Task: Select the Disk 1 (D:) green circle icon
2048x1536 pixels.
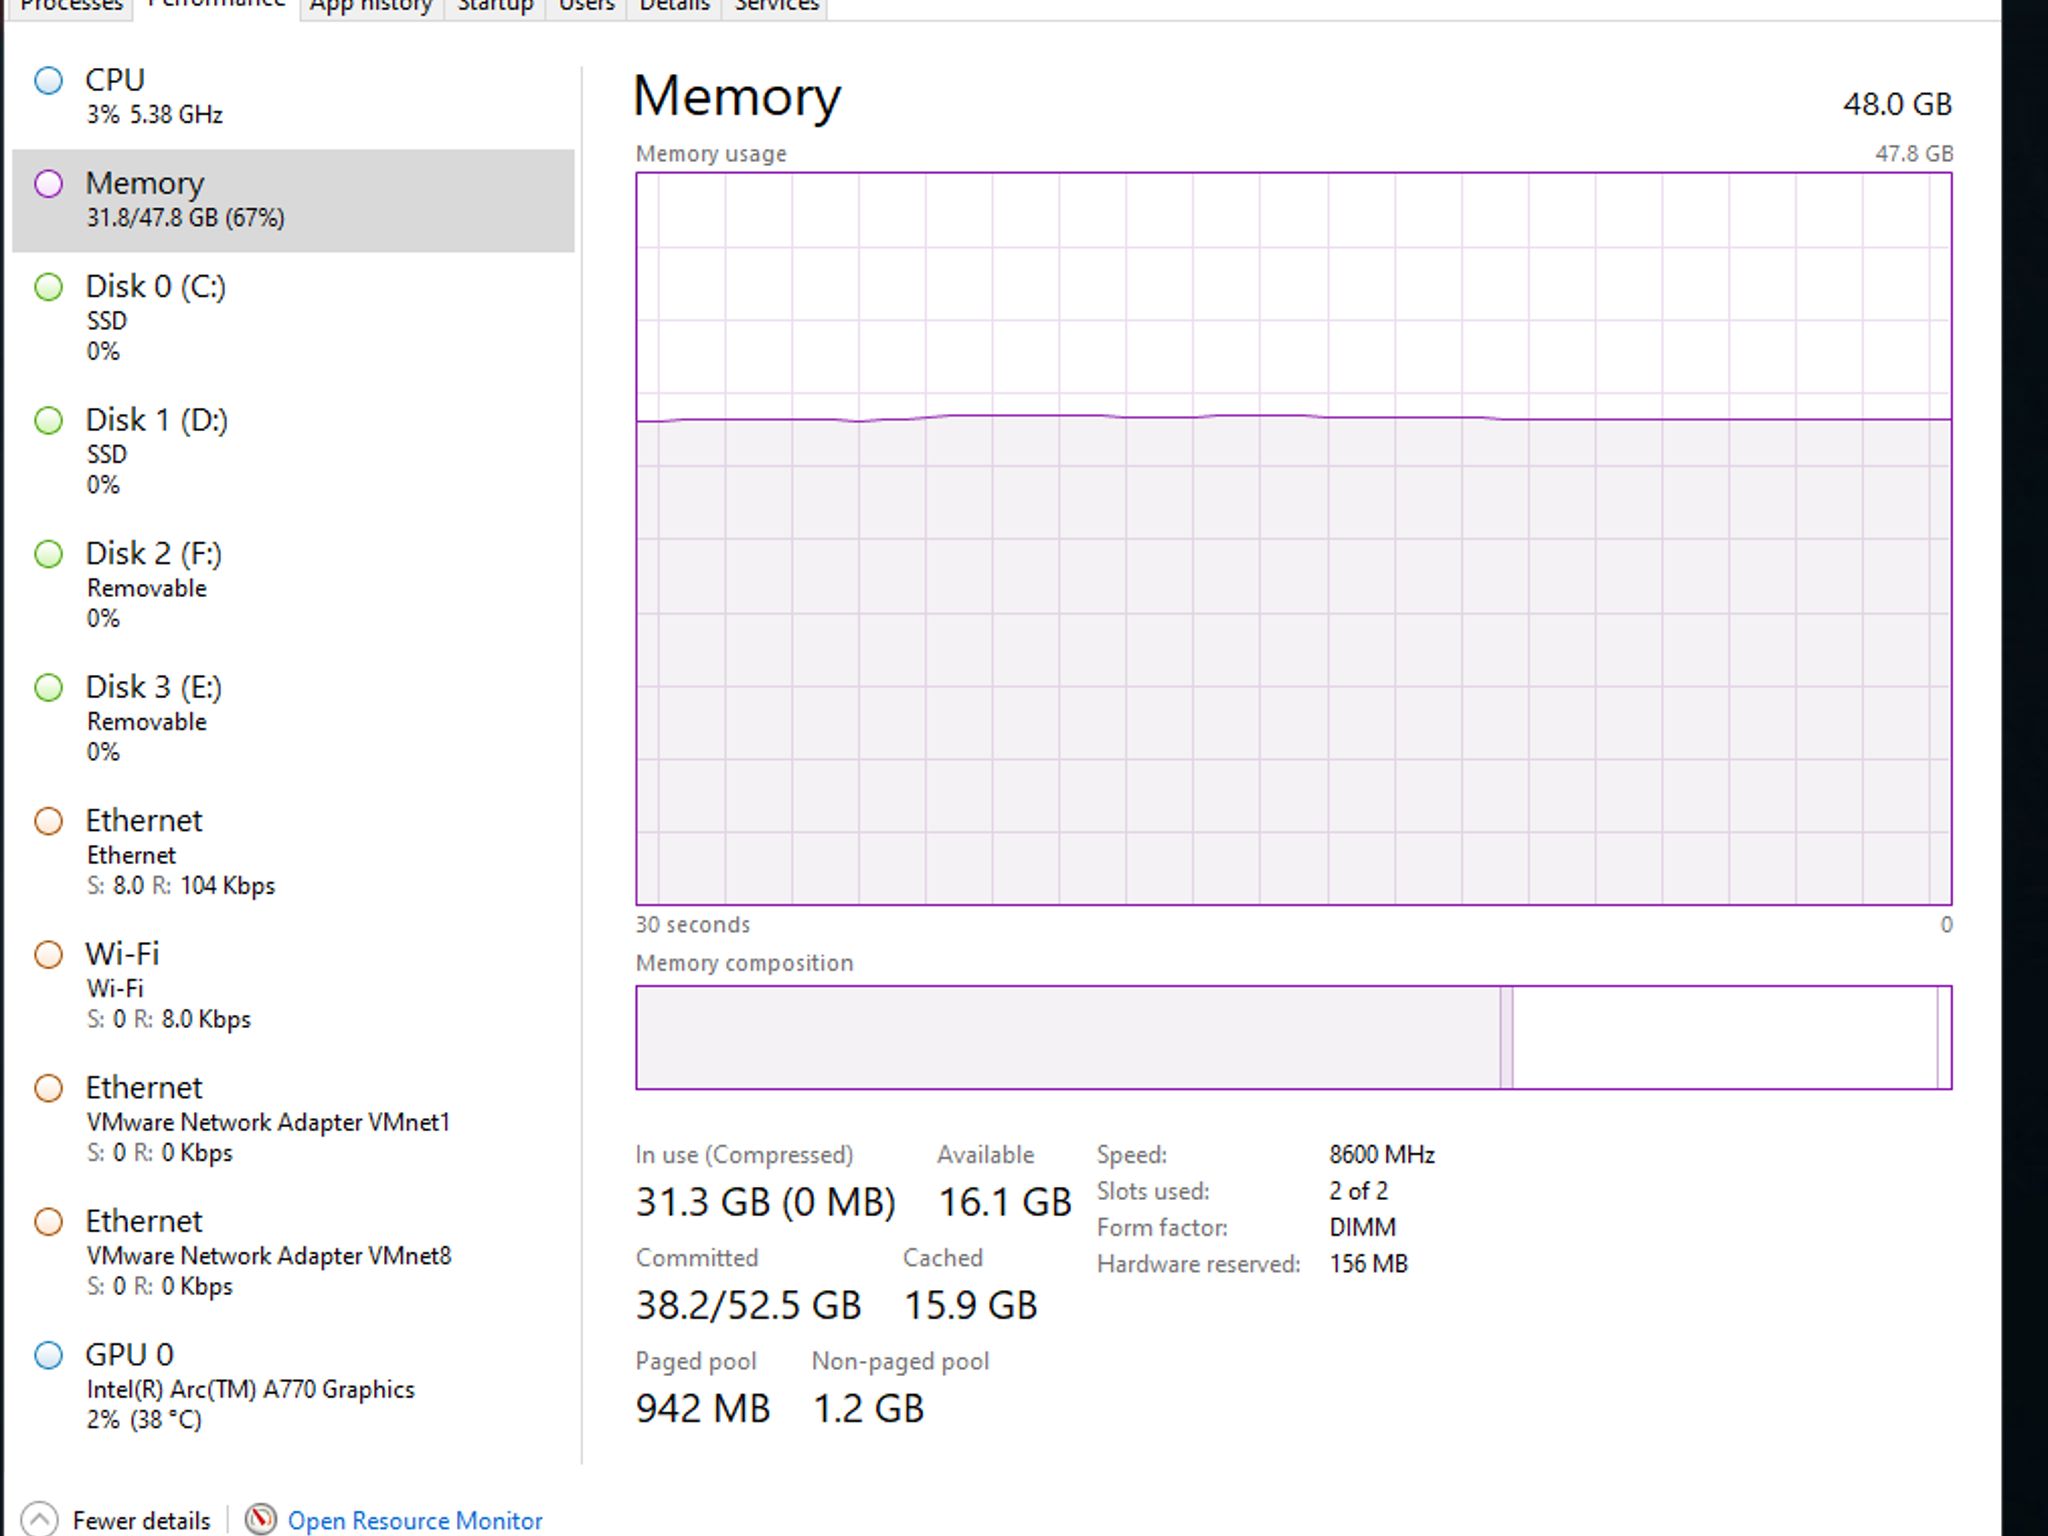Action: click(x=48, y=420)
